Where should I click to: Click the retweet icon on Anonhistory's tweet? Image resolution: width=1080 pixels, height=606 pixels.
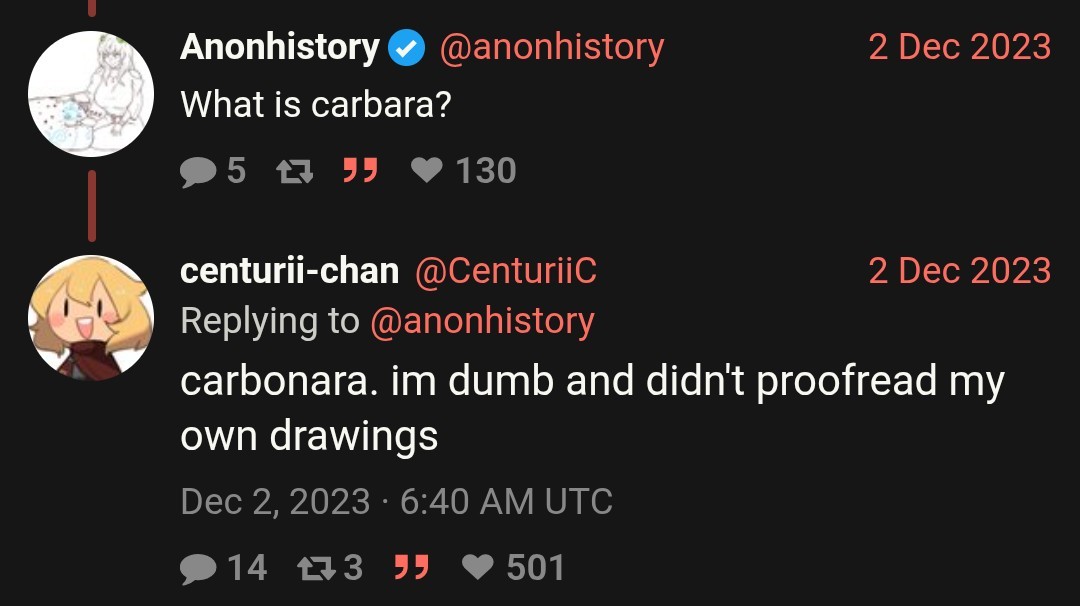click(x=294, y=172)
